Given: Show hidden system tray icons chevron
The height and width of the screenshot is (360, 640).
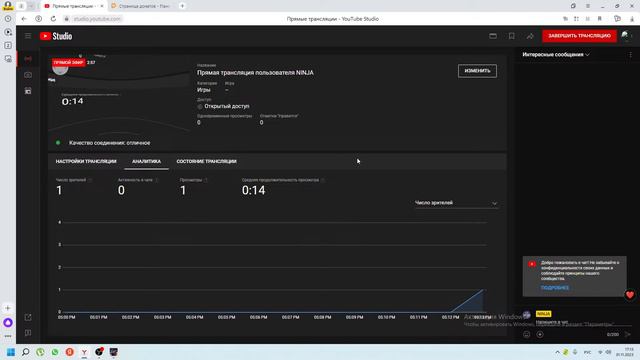Looking at the screenshot, I should point(557,352).
